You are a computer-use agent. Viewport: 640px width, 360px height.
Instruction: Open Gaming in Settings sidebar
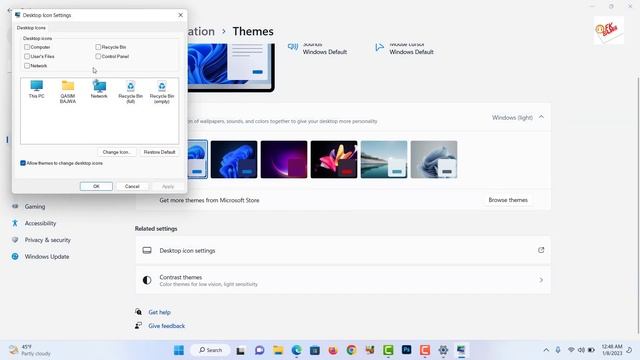pyautogui.click(x=35, y=207)
